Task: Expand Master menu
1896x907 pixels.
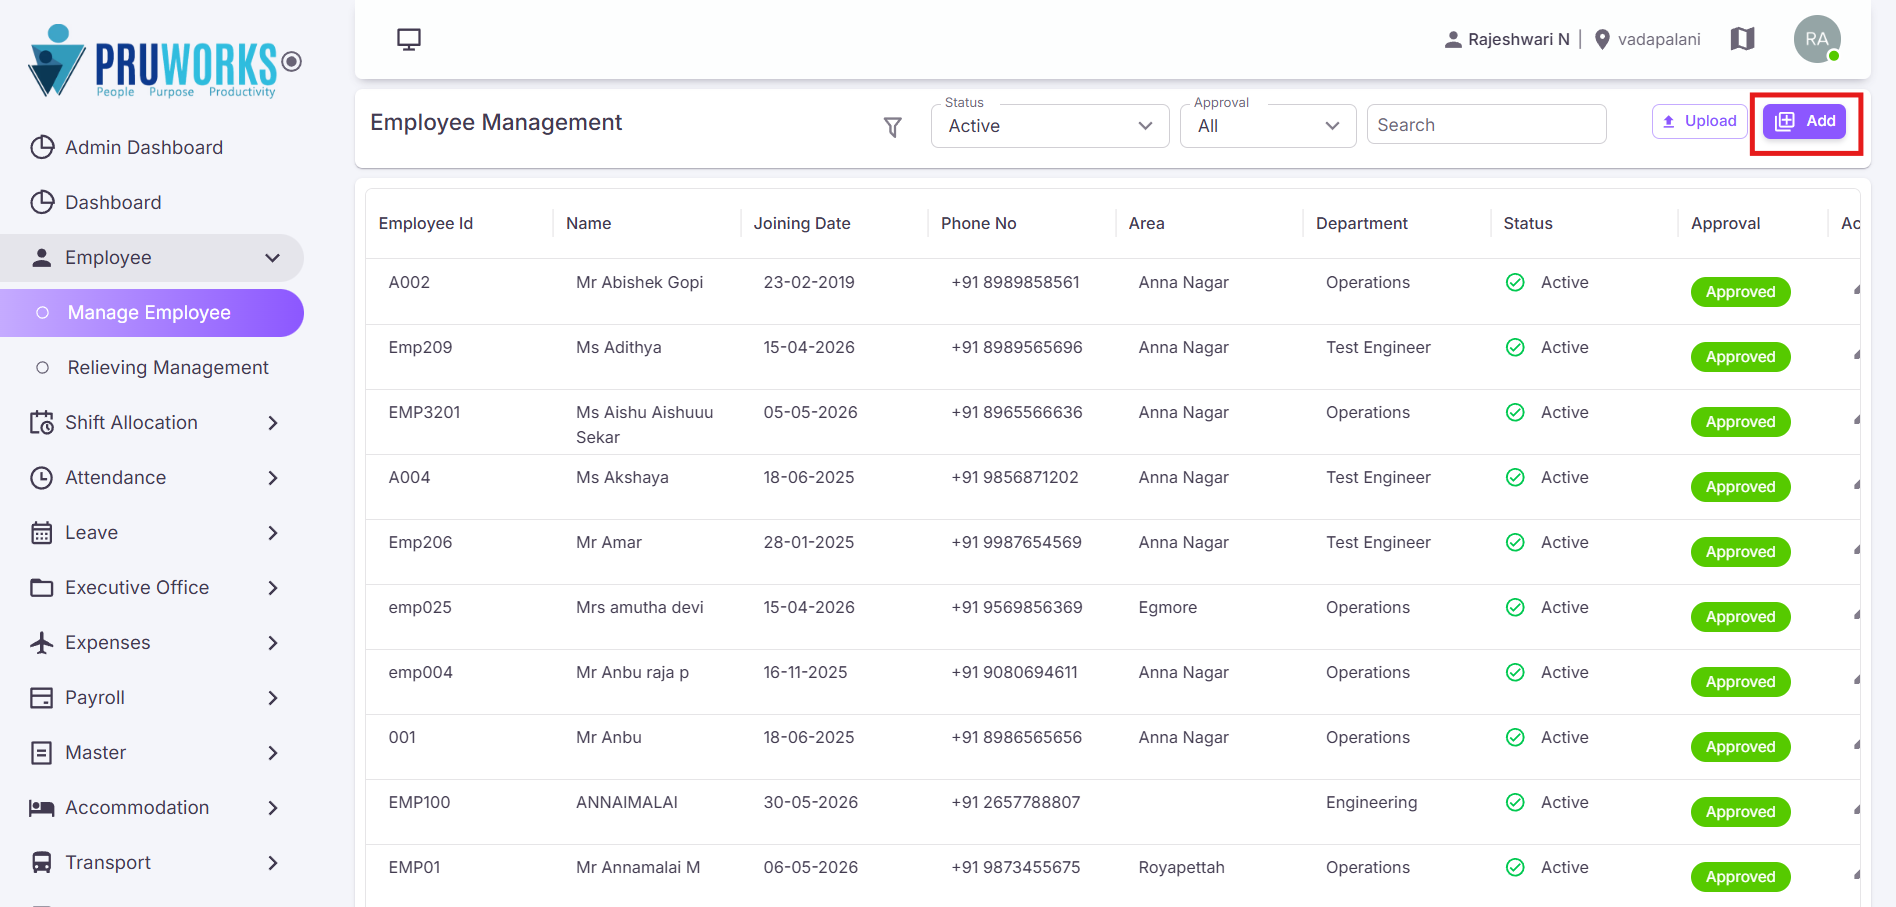Action: [152, 753]
